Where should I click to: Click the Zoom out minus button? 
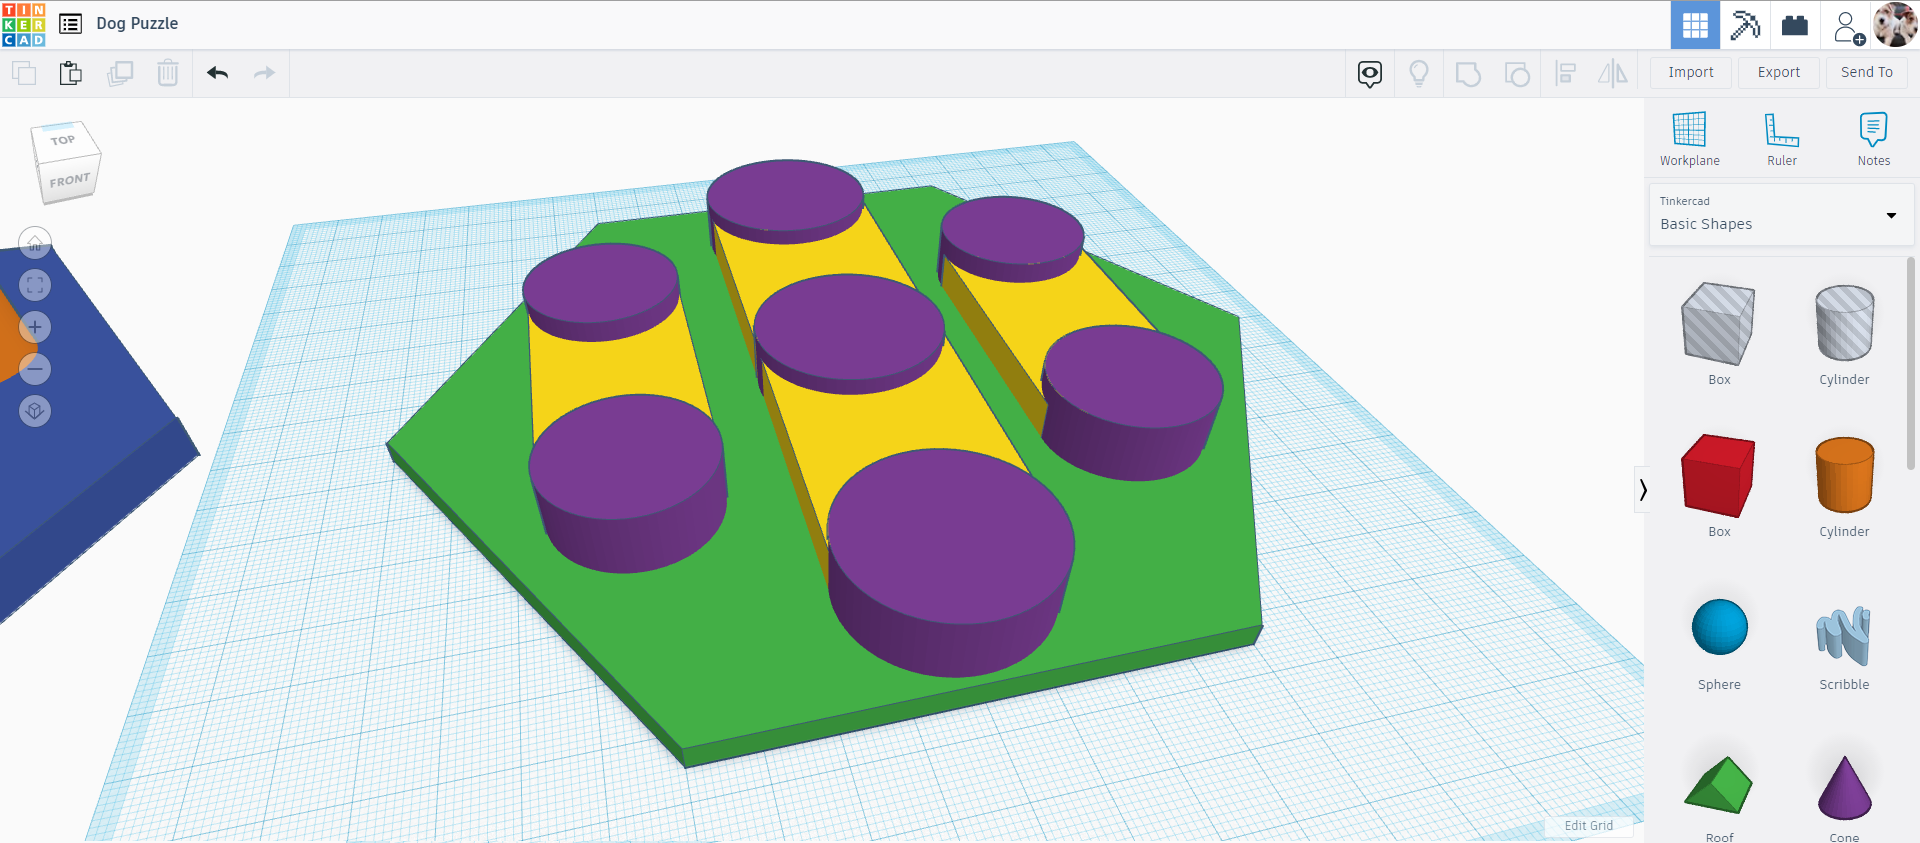[35, 369]
